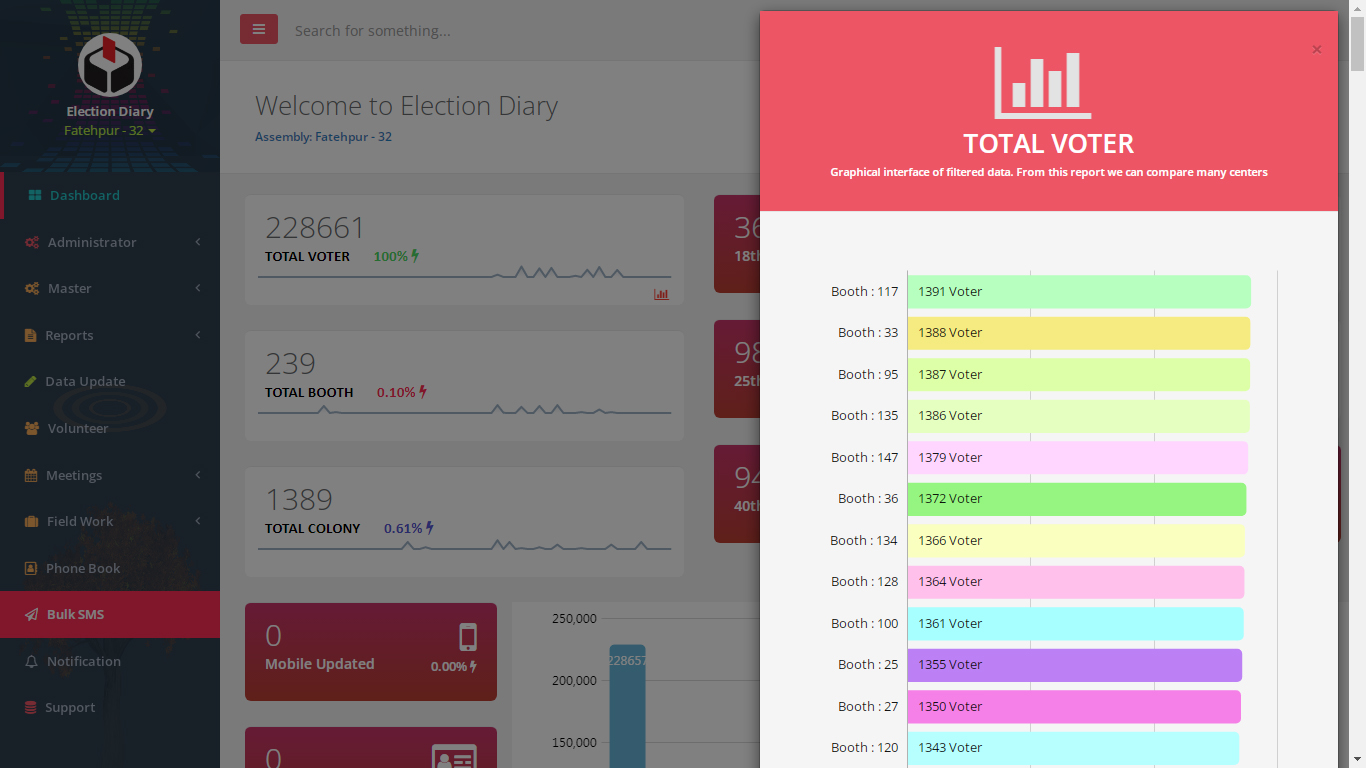Click the hamburger menu toggle button

click(258, 30)
